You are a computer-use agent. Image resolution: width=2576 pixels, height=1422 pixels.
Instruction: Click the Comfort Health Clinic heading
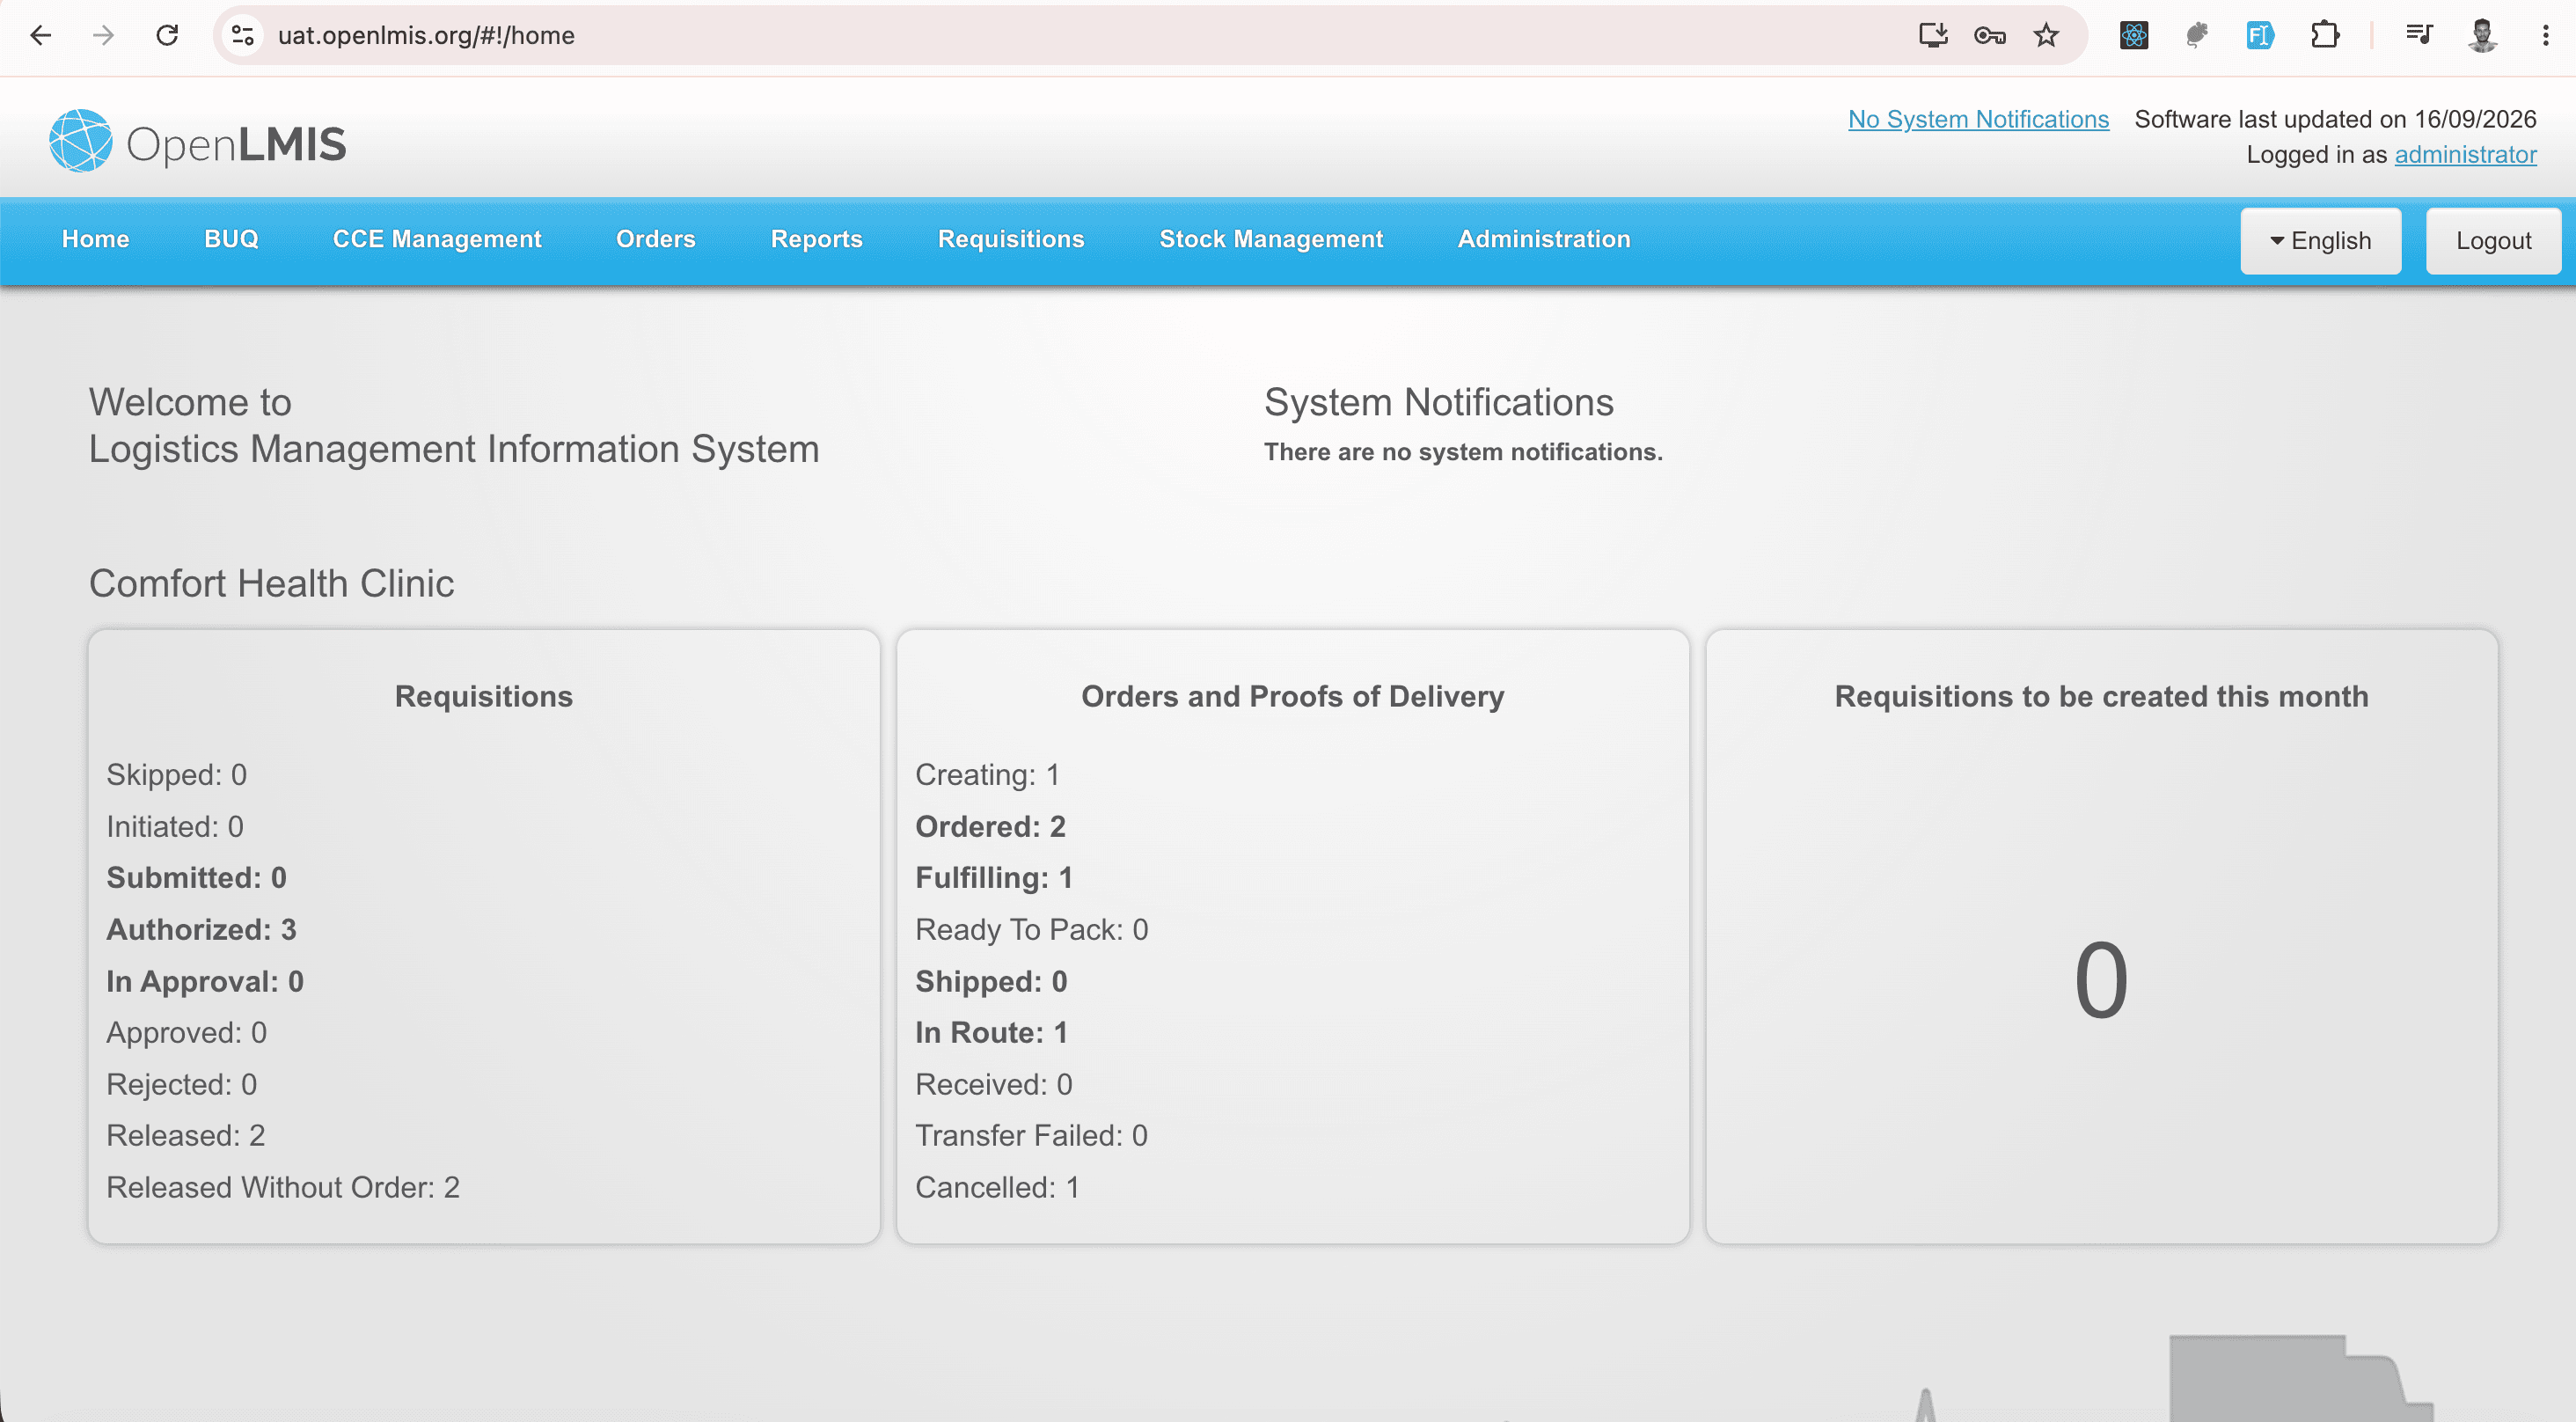coord(271,583)
